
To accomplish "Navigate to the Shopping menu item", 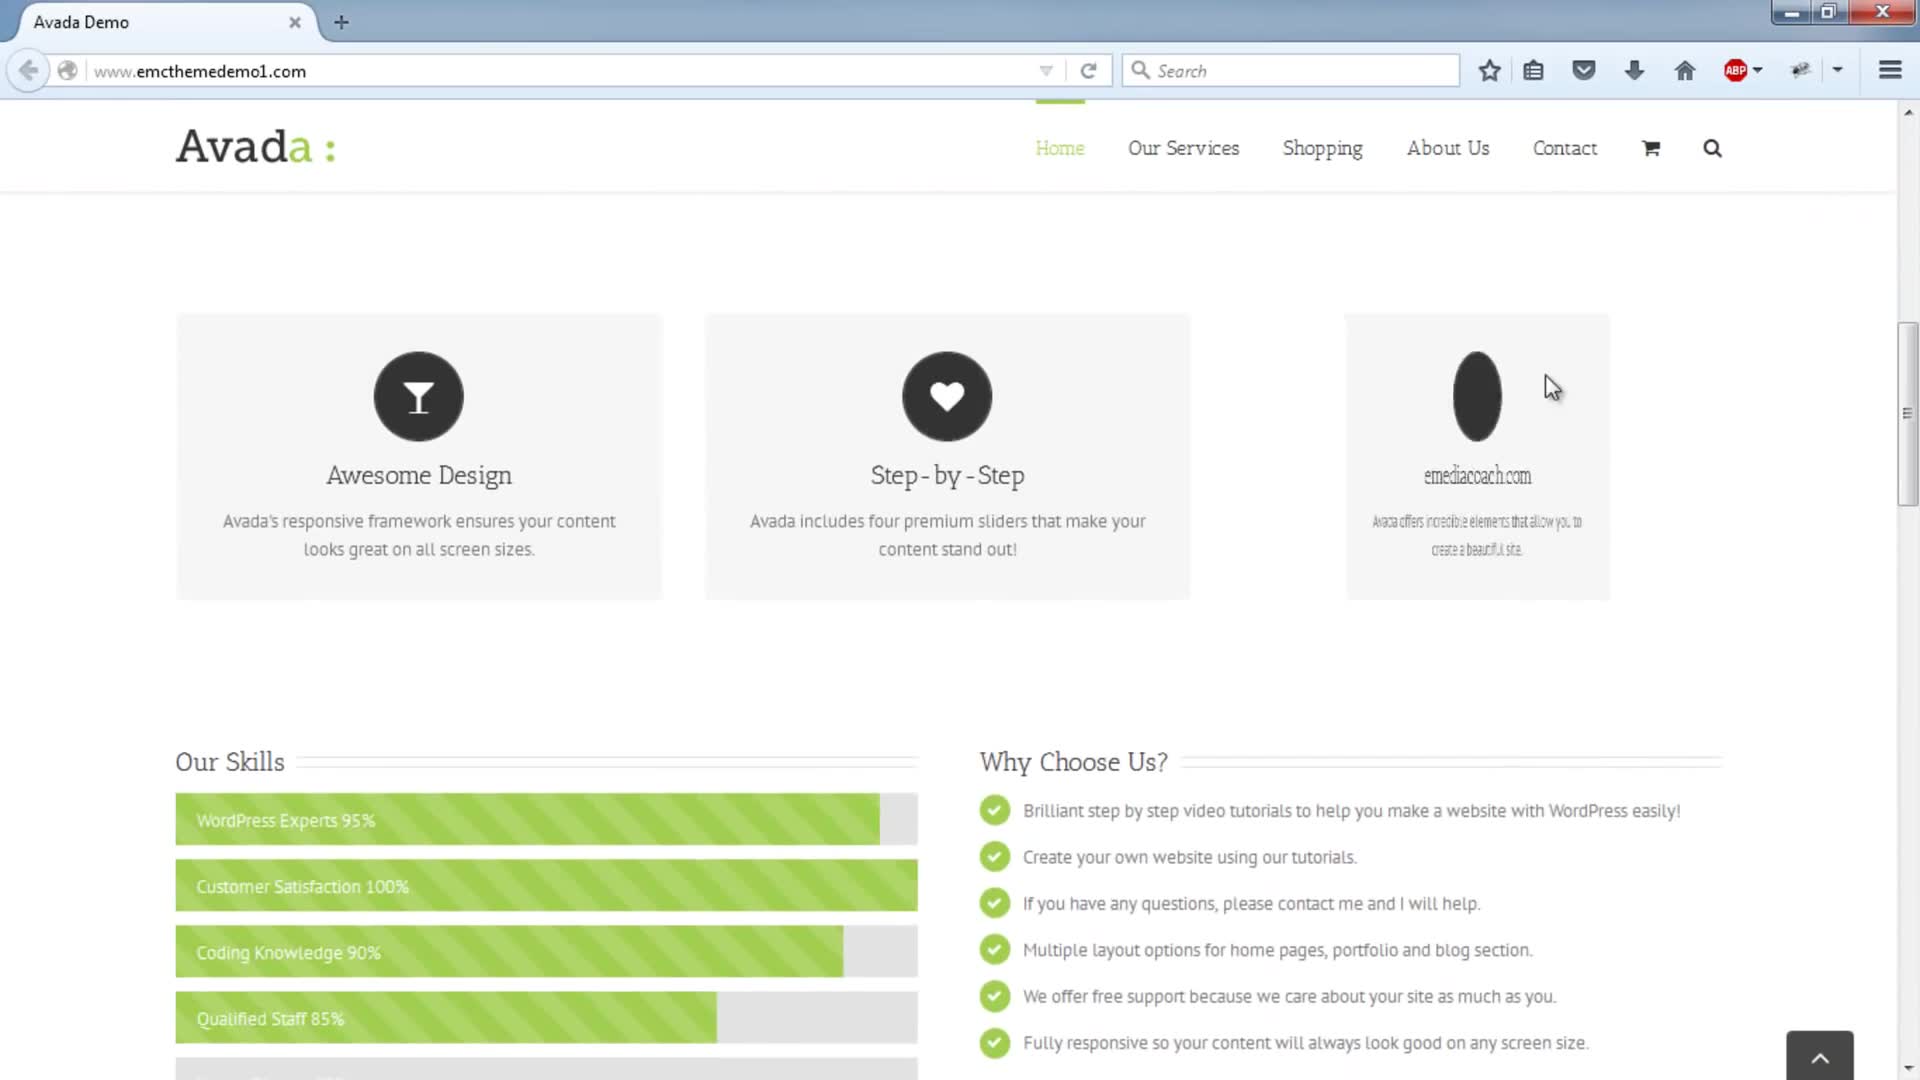I will point(1322,148).
